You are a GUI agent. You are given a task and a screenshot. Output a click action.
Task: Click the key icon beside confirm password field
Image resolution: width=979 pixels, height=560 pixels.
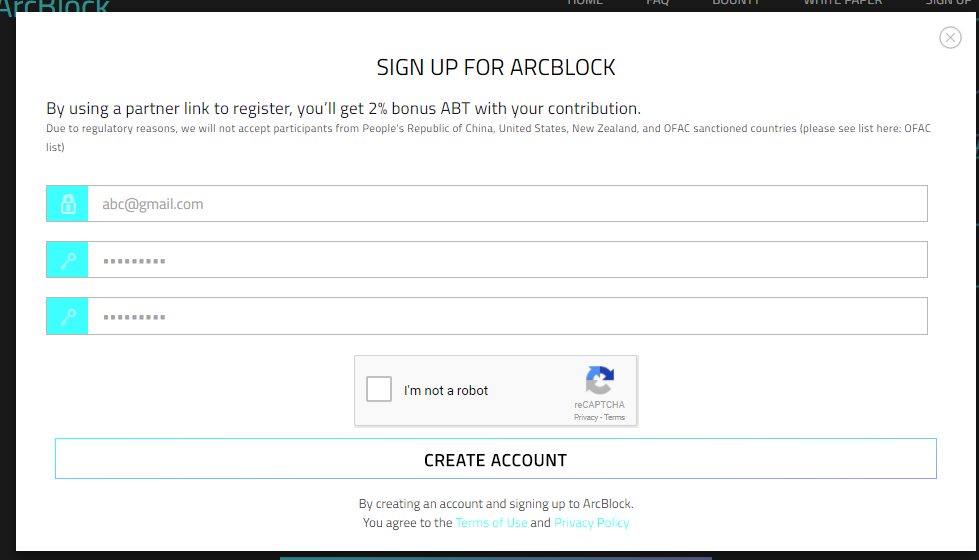pyautogui.click(x=67, y=316)
